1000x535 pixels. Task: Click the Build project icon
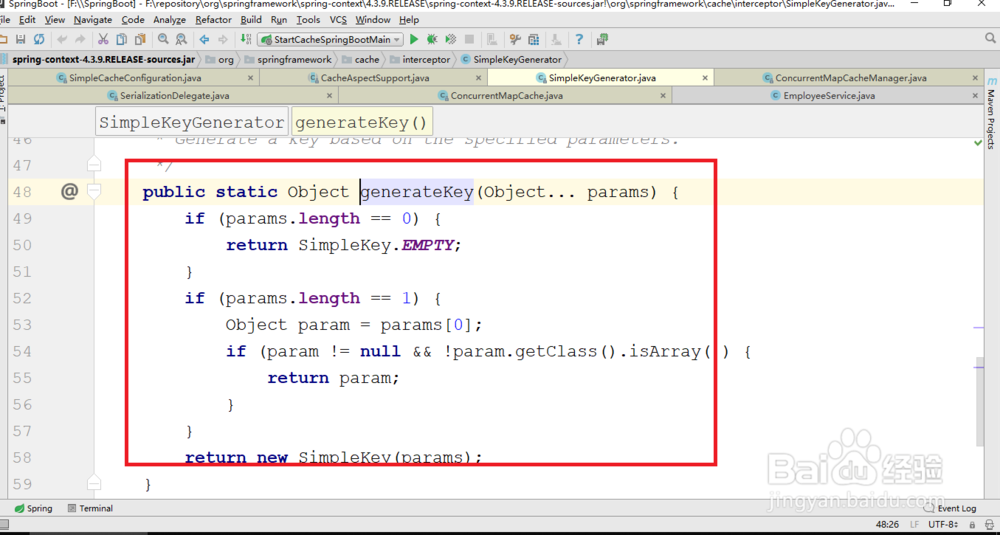coord(246,40)
